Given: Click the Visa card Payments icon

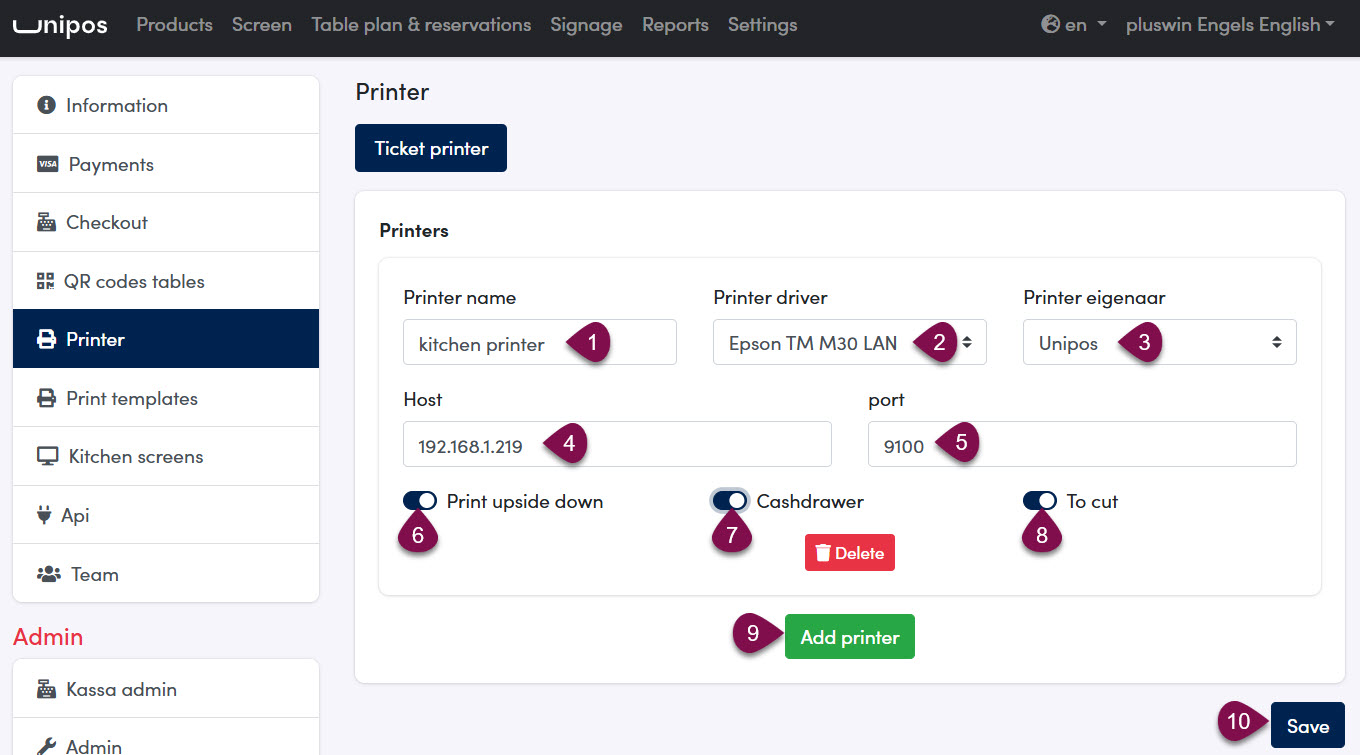Looking at the screenshot, I should (x=47, y=164).
